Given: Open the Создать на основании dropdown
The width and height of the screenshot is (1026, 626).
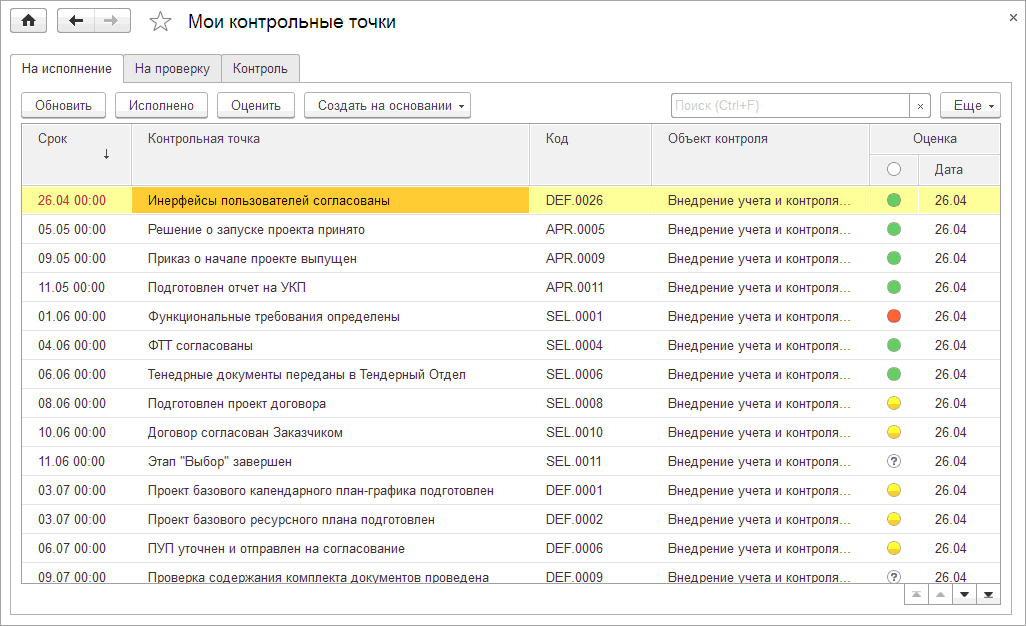Looking at the screenshot, I should coord(387,105).
